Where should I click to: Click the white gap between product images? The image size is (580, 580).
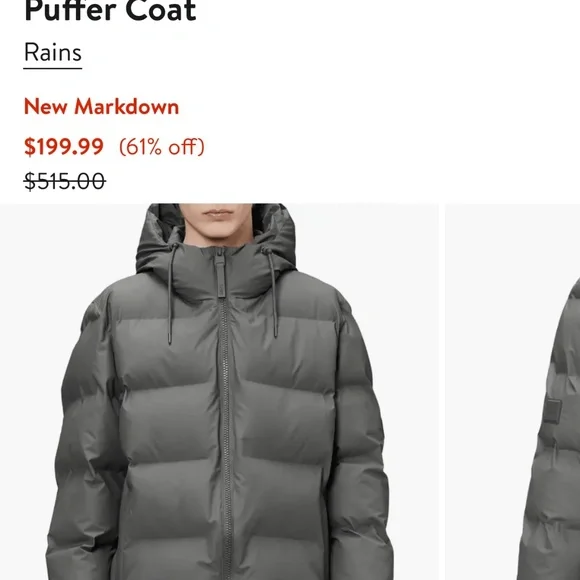(x=442, y=392)
